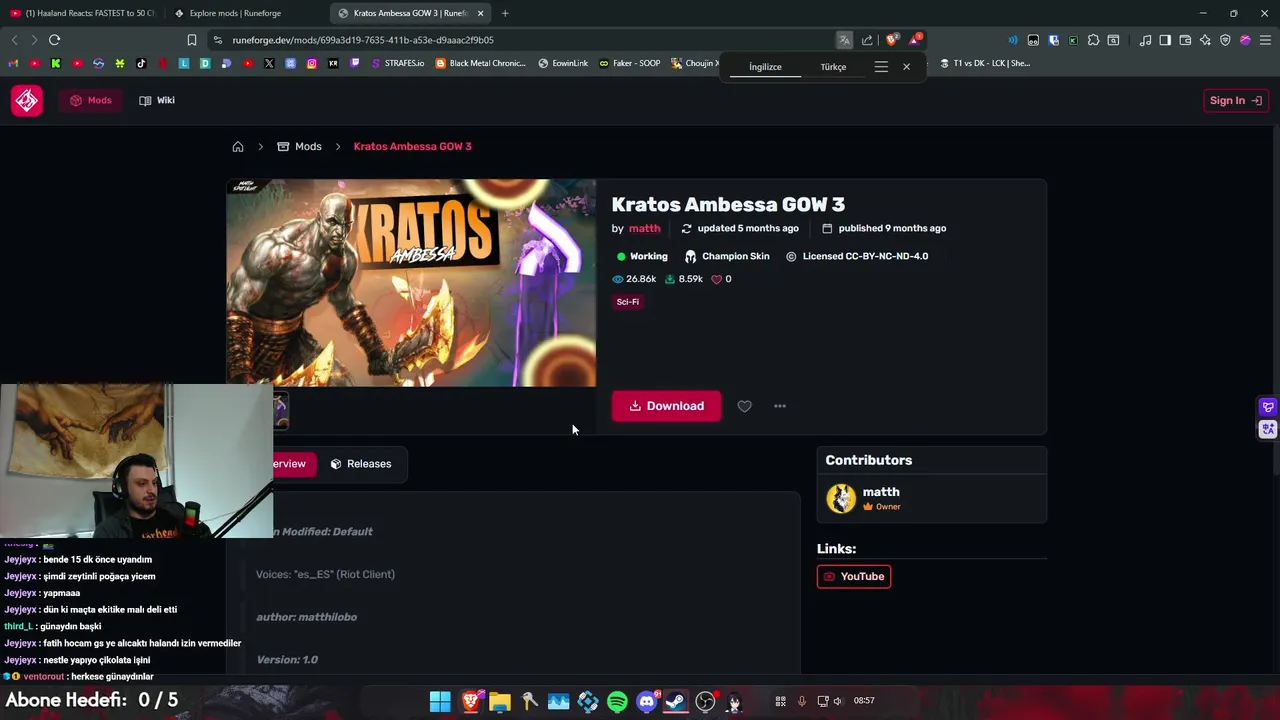Click the Sign In button
The width and height of the screenshot is (1280, 720).
tap(1236, 100)
